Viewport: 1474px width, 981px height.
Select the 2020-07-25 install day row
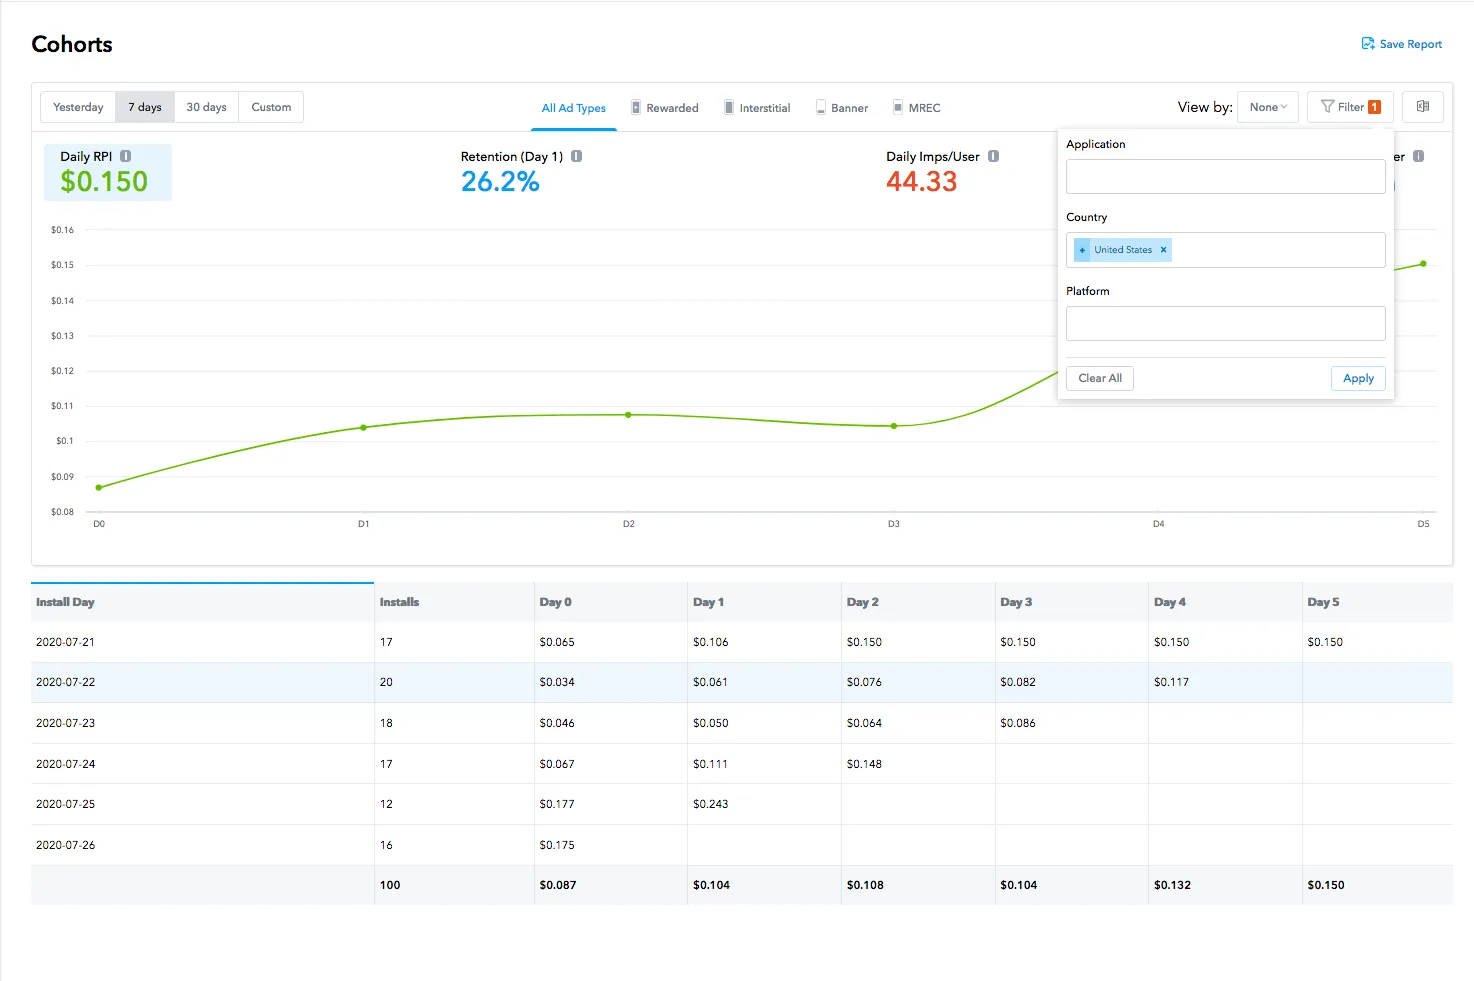742,804
